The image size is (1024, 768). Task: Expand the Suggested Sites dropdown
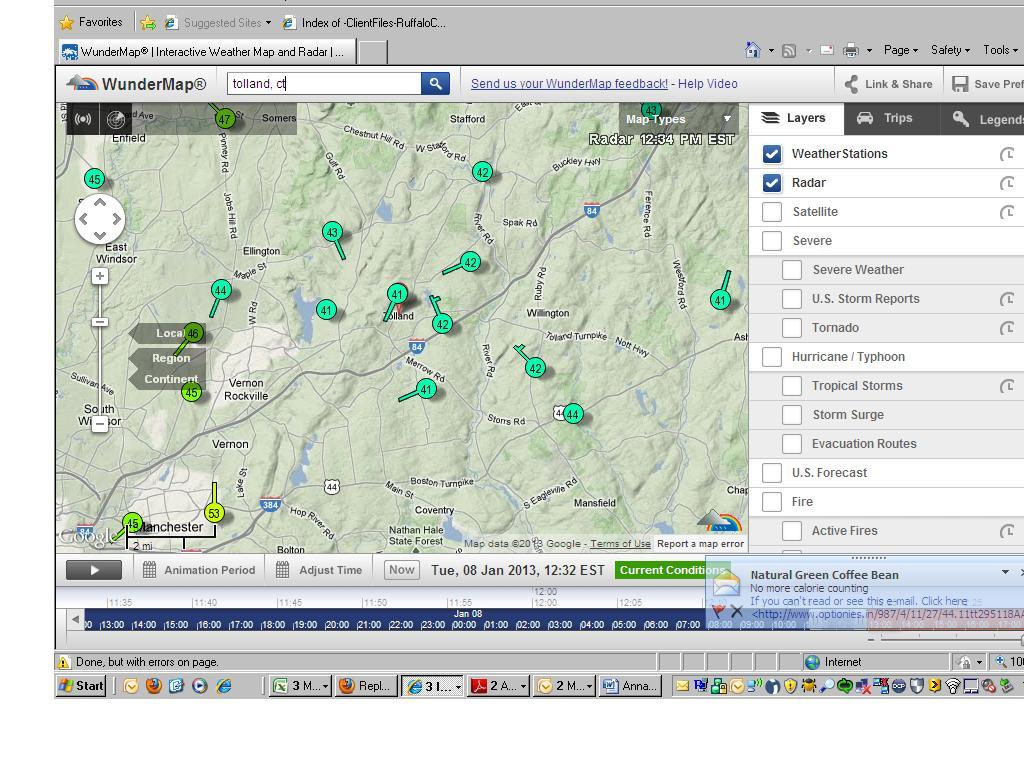(268, 23)
